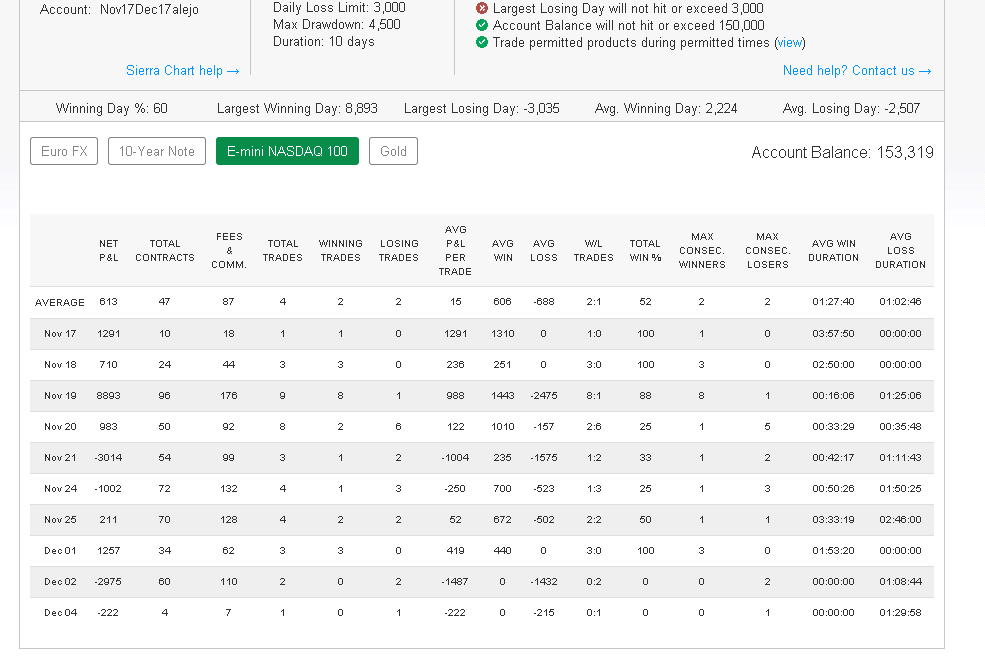Click the AVG WIN DURATION header
The height and width of the screenshot is (668, 985).
(x=833, y=250)
